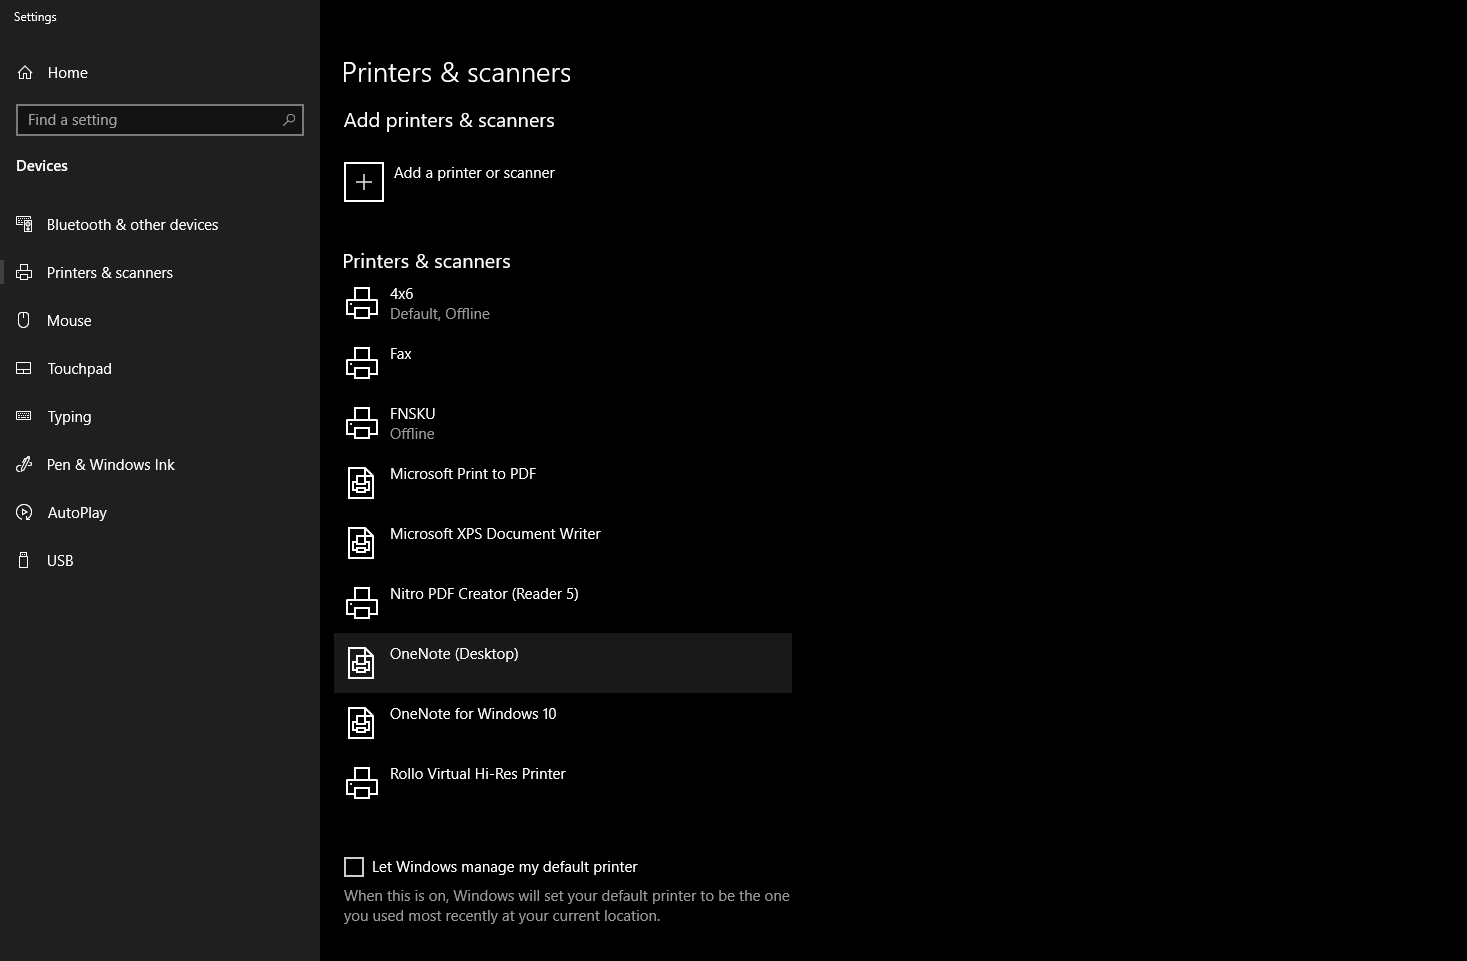1467x961 pixels.
Task: Select the AutoPlay icon
Action: point(23,512)
